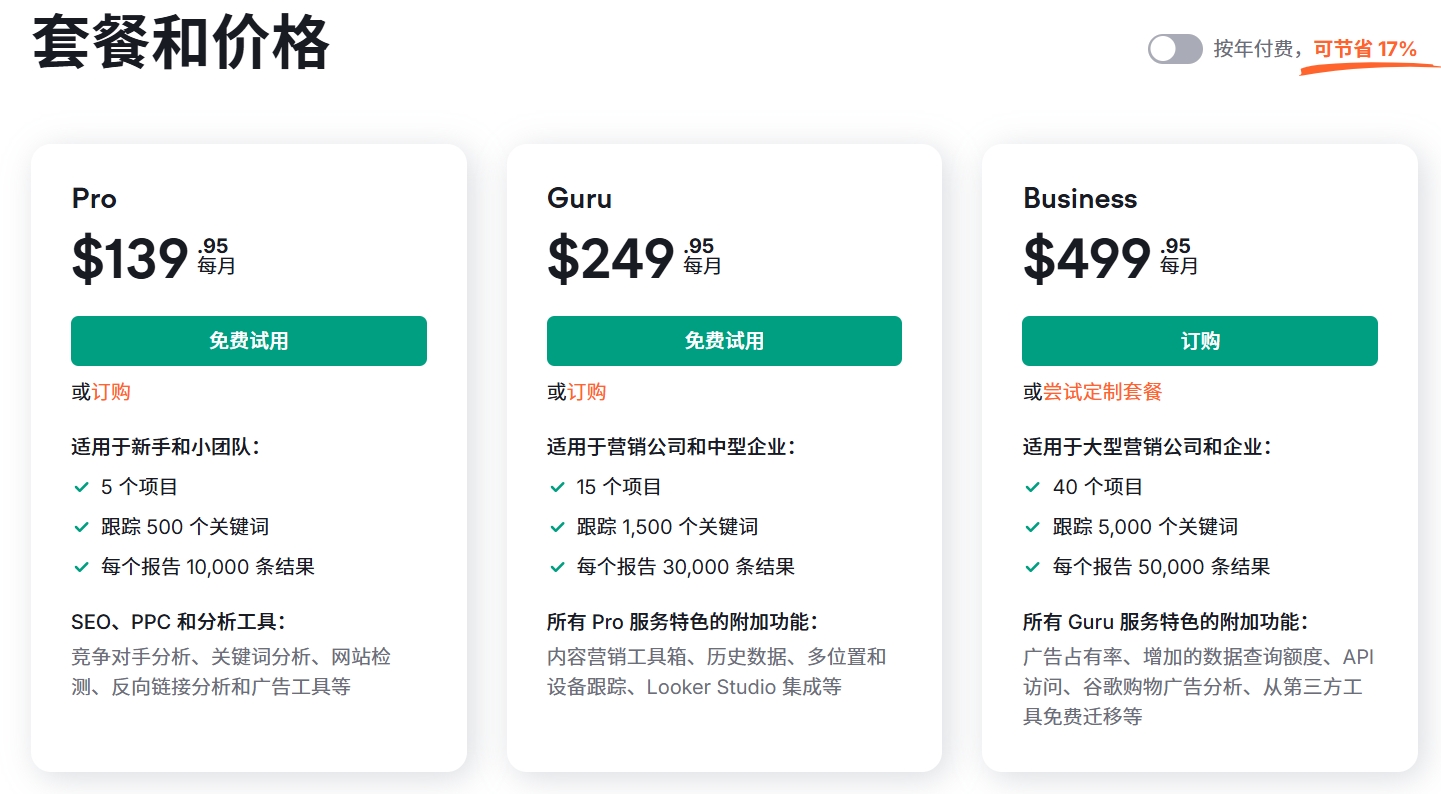
Task: Click the checkmark beside 40 个项目
Action: pyautogui.click(x=1033, y=487)
